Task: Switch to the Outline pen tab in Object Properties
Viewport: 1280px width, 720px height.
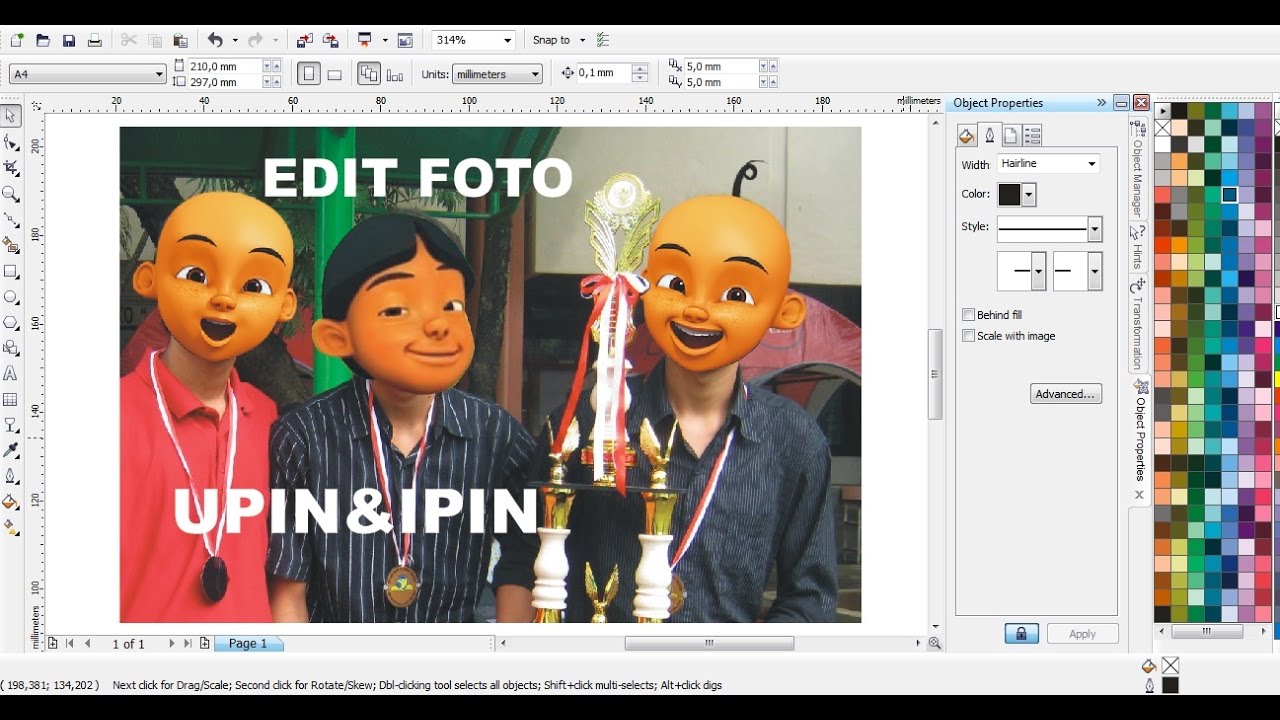Action: [989, 135]
